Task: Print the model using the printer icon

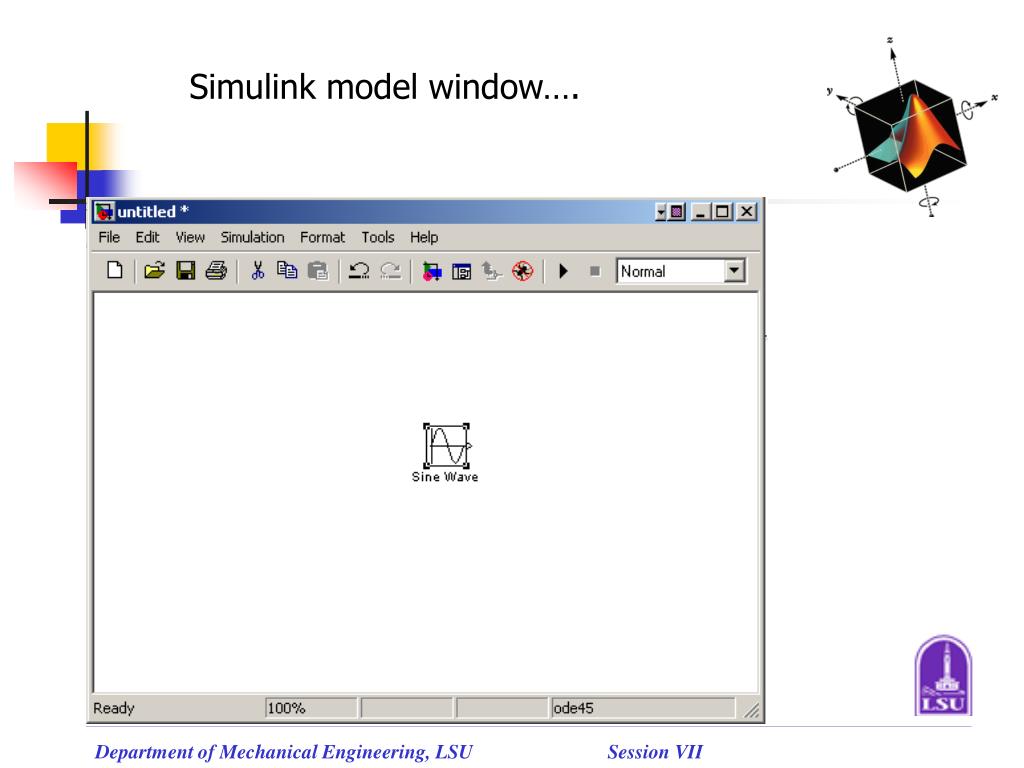Action: (216, 270)
